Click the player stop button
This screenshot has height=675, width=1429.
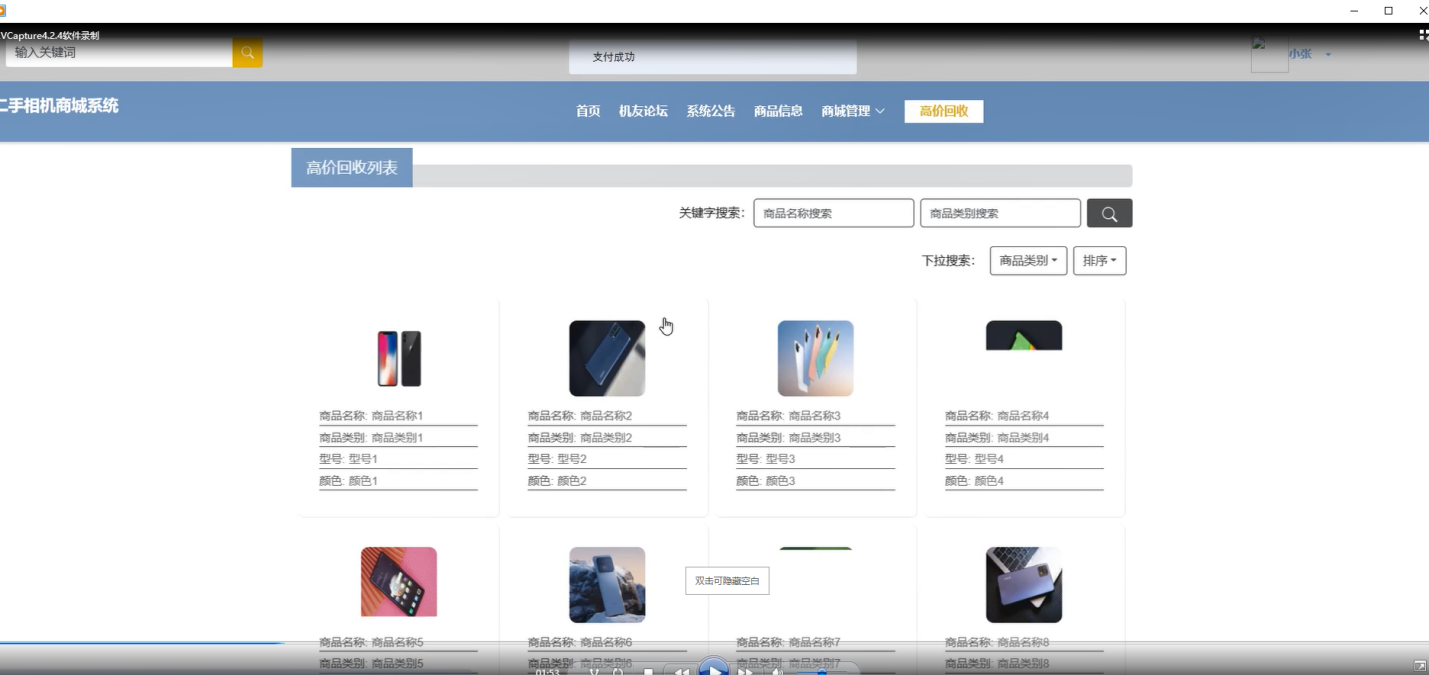coord(648,671)
